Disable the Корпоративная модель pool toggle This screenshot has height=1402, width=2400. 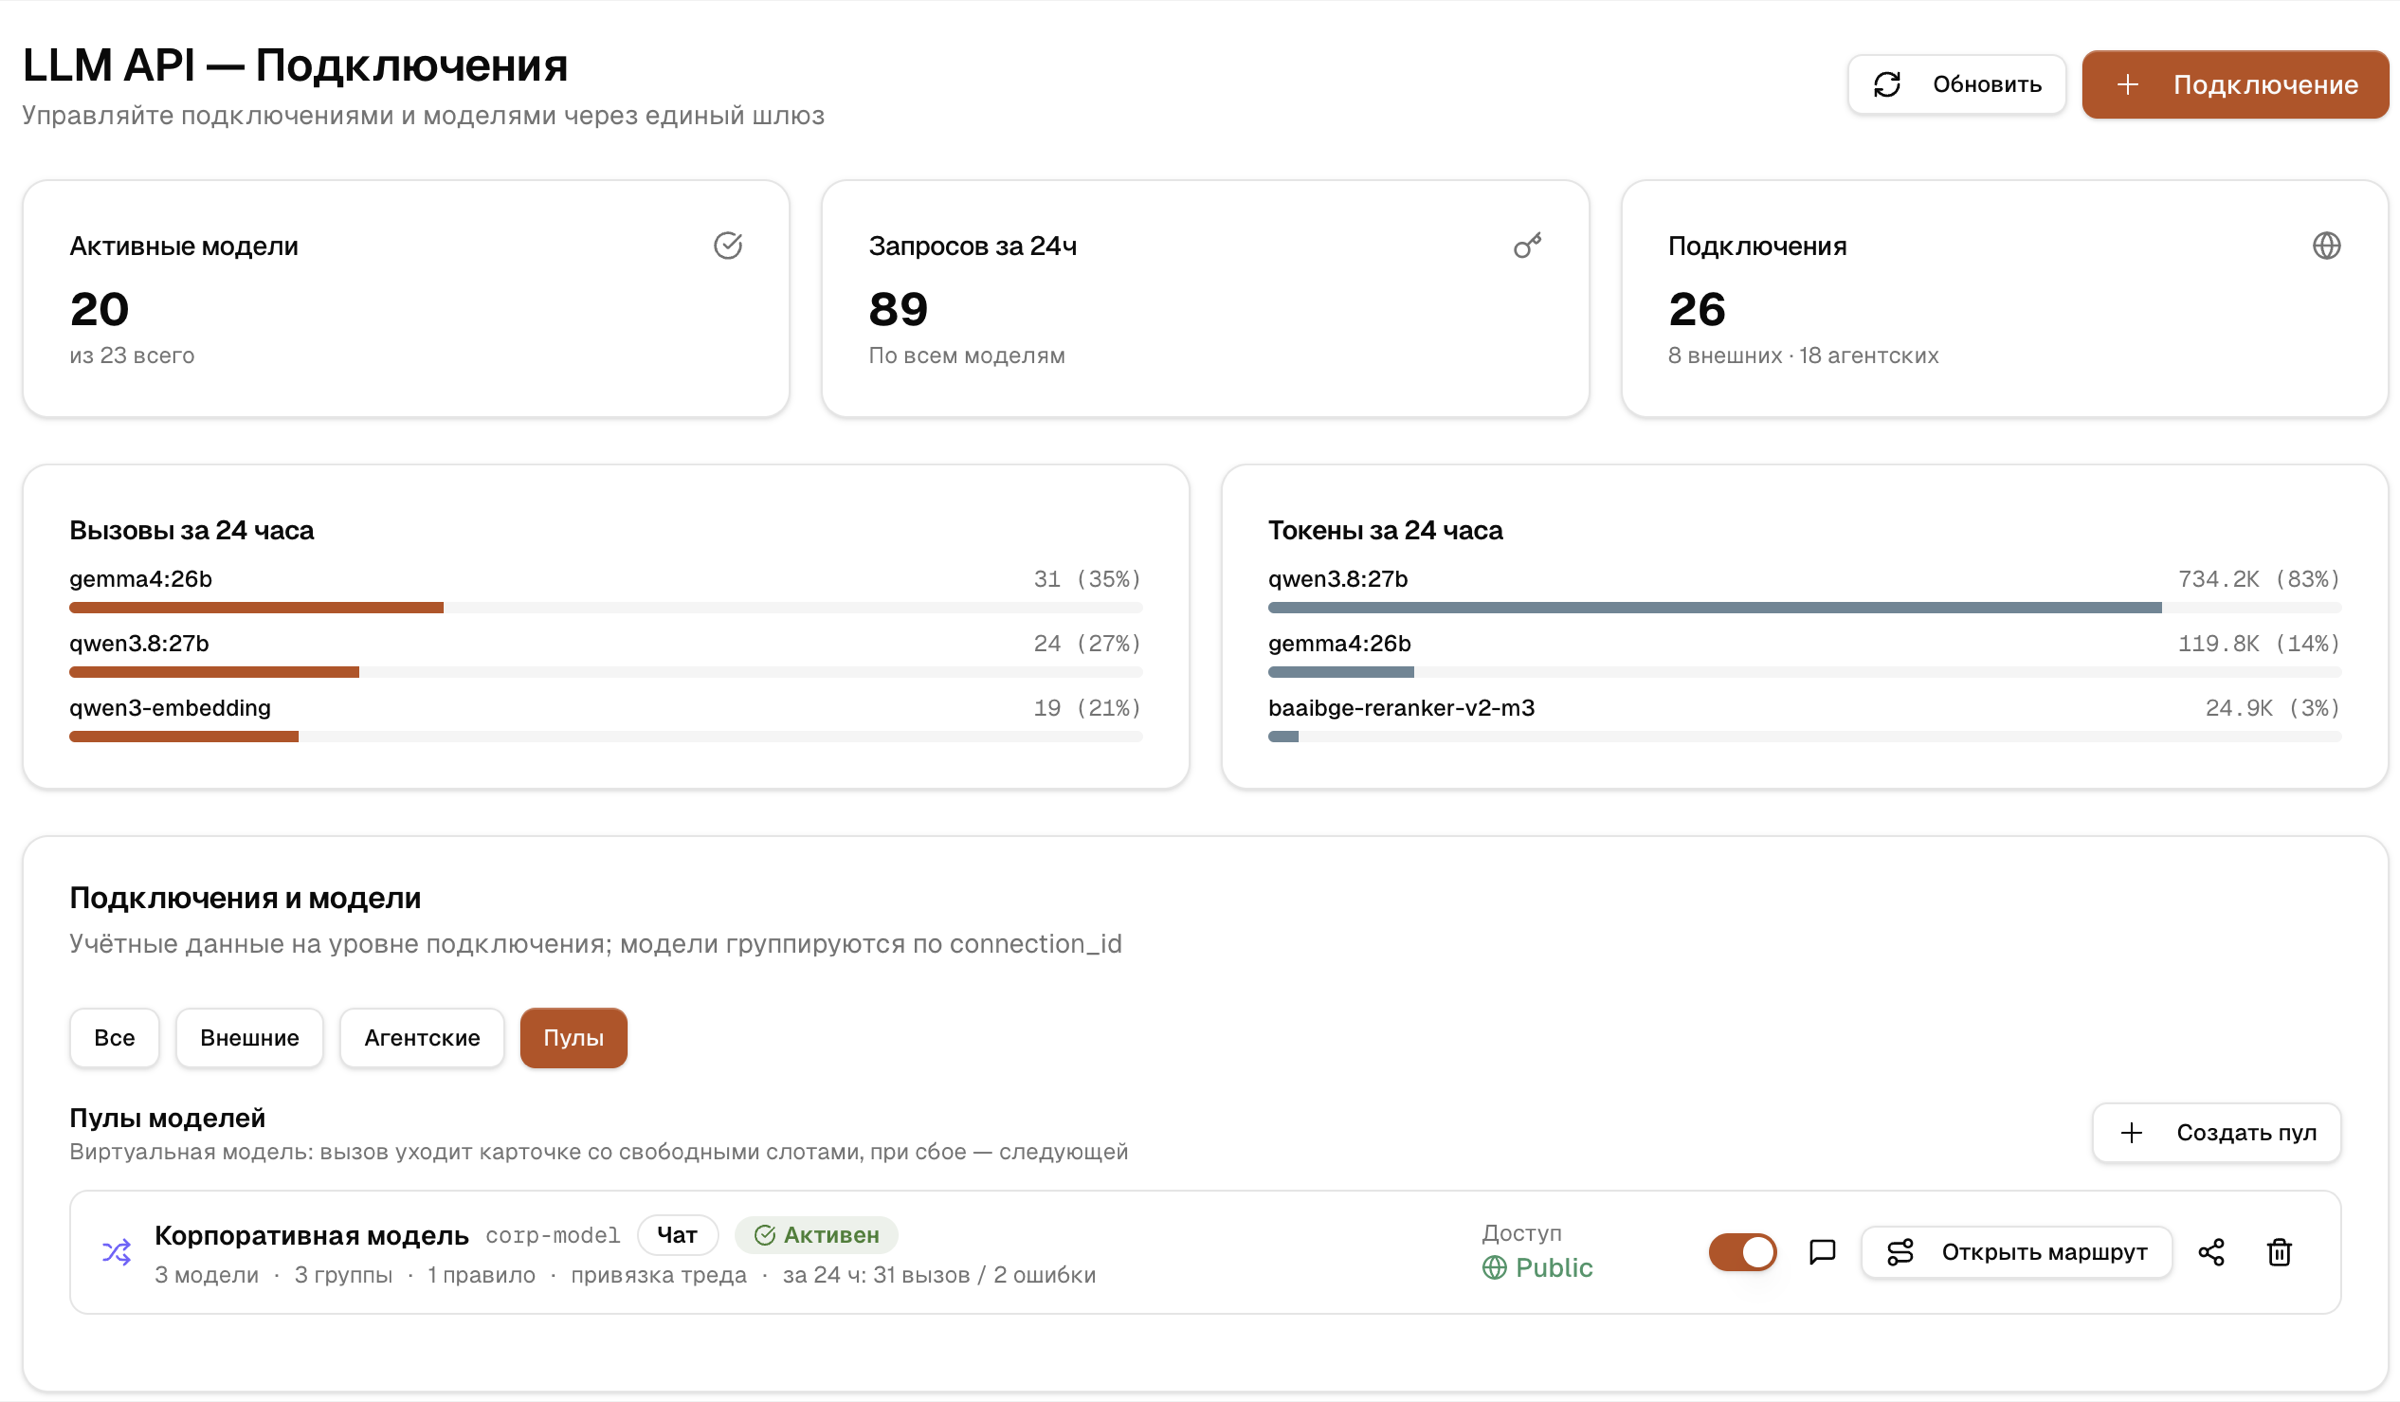[x=1742, y=1252]
